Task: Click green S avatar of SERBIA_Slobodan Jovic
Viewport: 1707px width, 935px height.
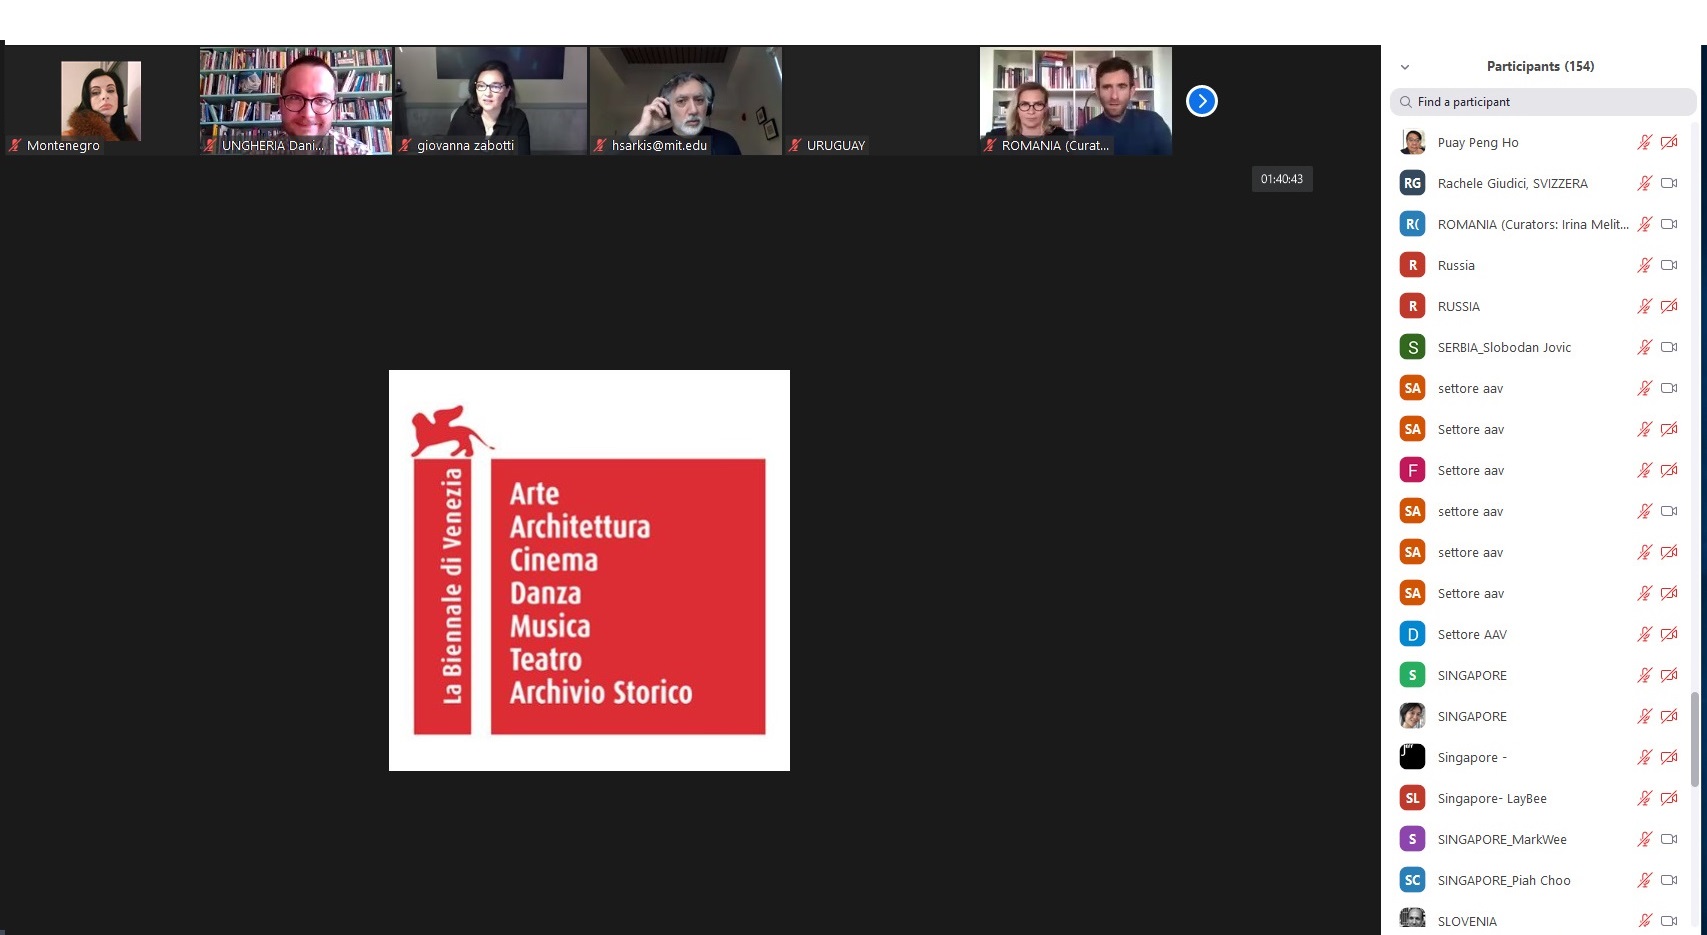Action: pos(1412,347)
